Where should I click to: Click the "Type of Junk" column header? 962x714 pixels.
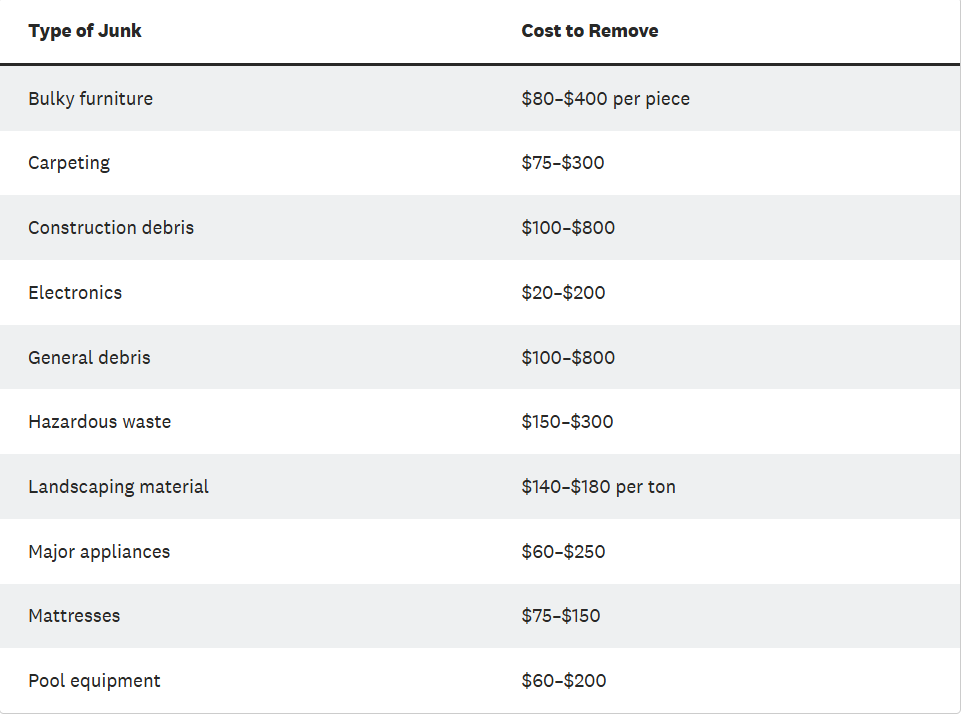[x=85, y=31]
